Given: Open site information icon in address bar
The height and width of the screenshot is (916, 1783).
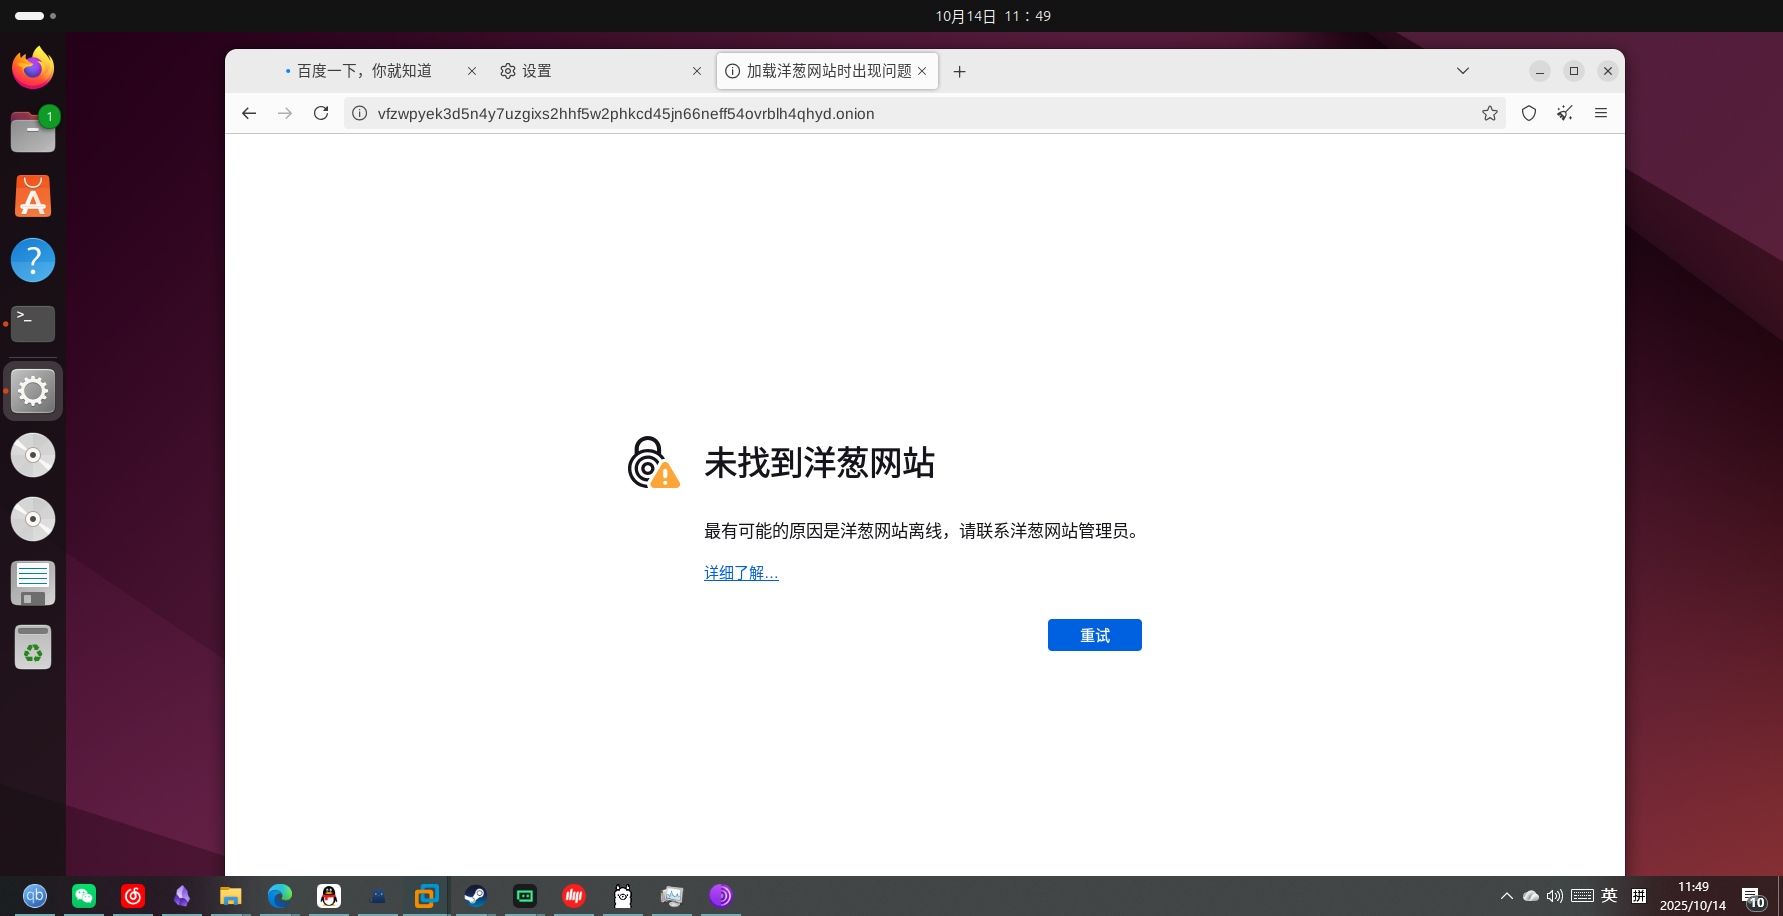Looking at the screenshot, I should tap(358, 113).
